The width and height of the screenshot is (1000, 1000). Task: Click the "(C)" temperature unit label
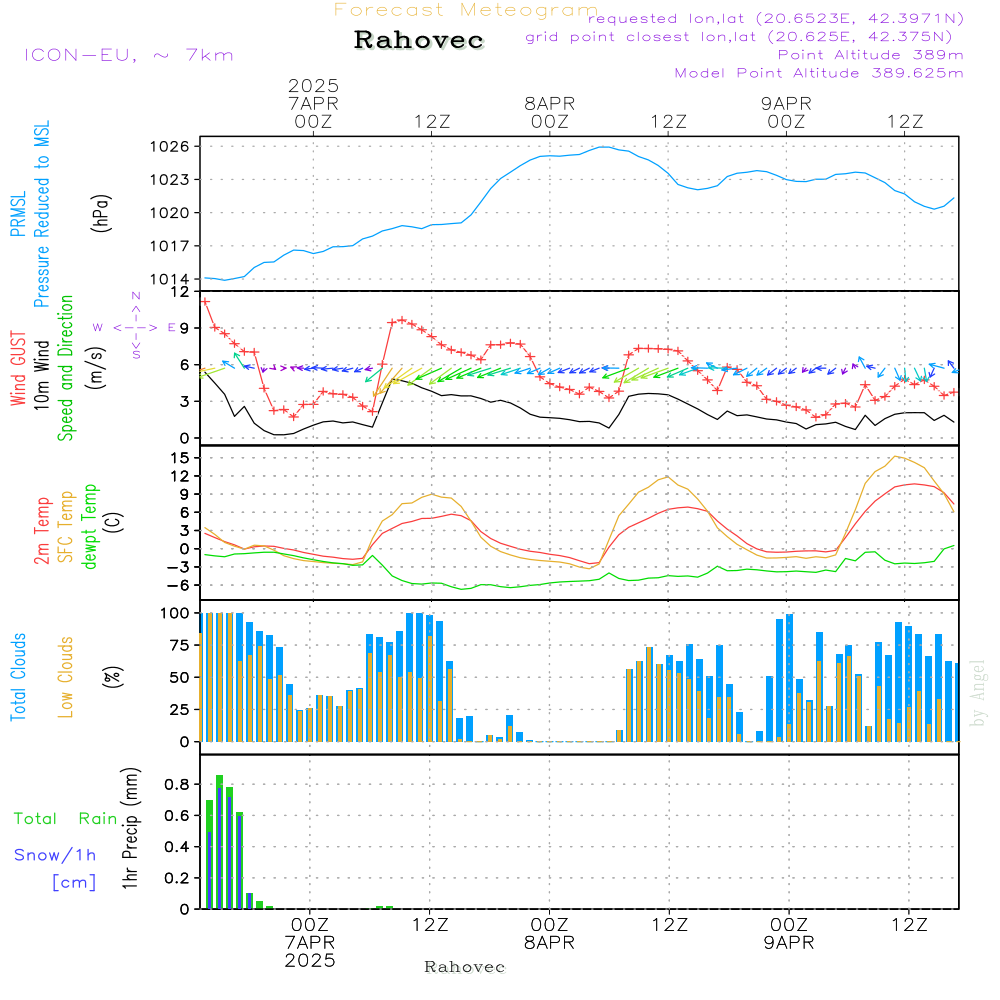(114, 522)
